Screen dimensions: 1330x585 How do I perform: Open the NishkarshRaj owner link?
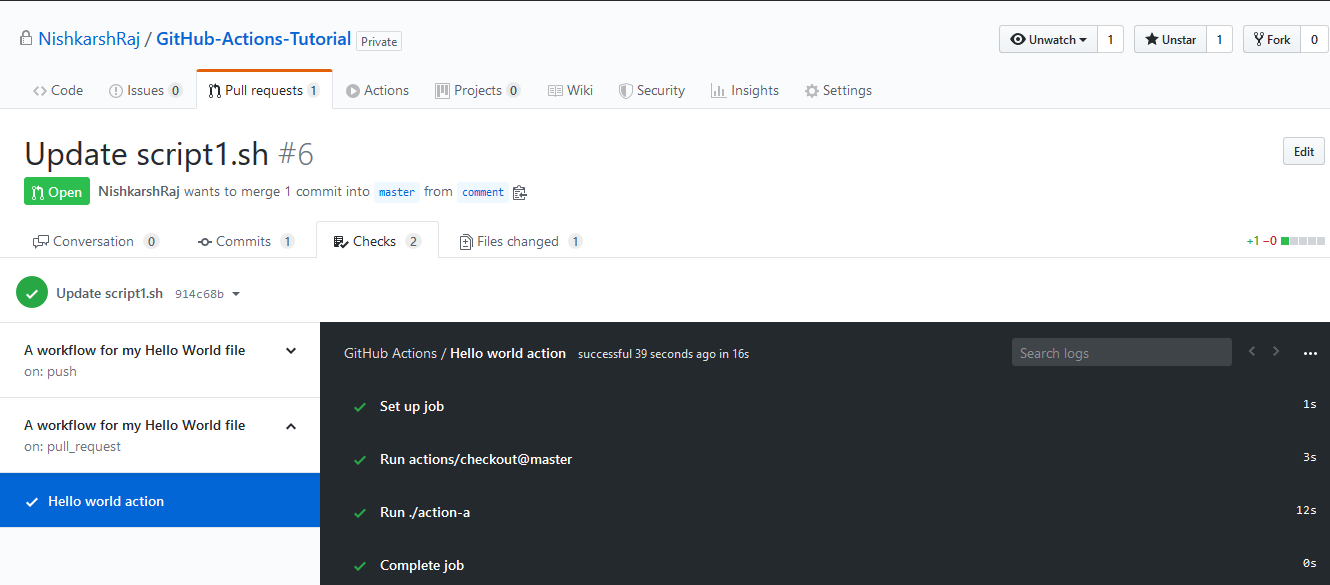[x=89, y=39]
